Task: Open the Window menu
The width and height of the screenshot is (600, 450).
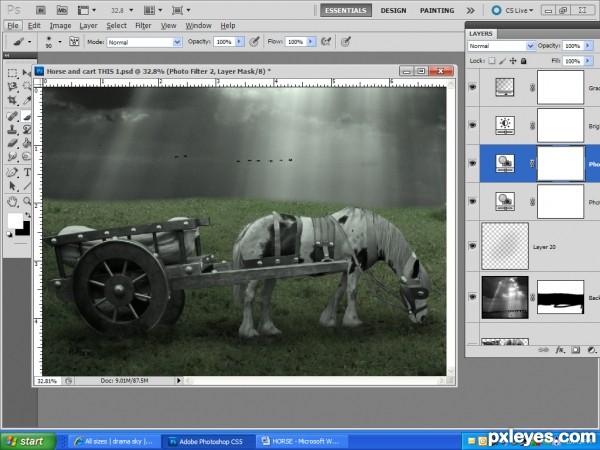Action: pos(198,26)
